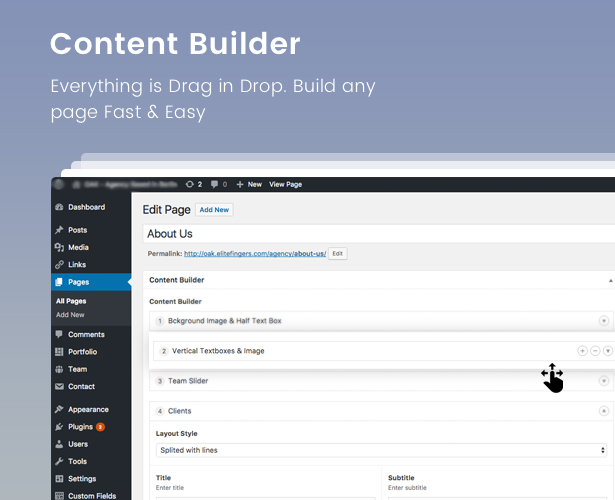Image resolution: width=615 pixels, height=500 pixels.
Task: Open Links in the sidebar
Action: [x=77, y=265]
